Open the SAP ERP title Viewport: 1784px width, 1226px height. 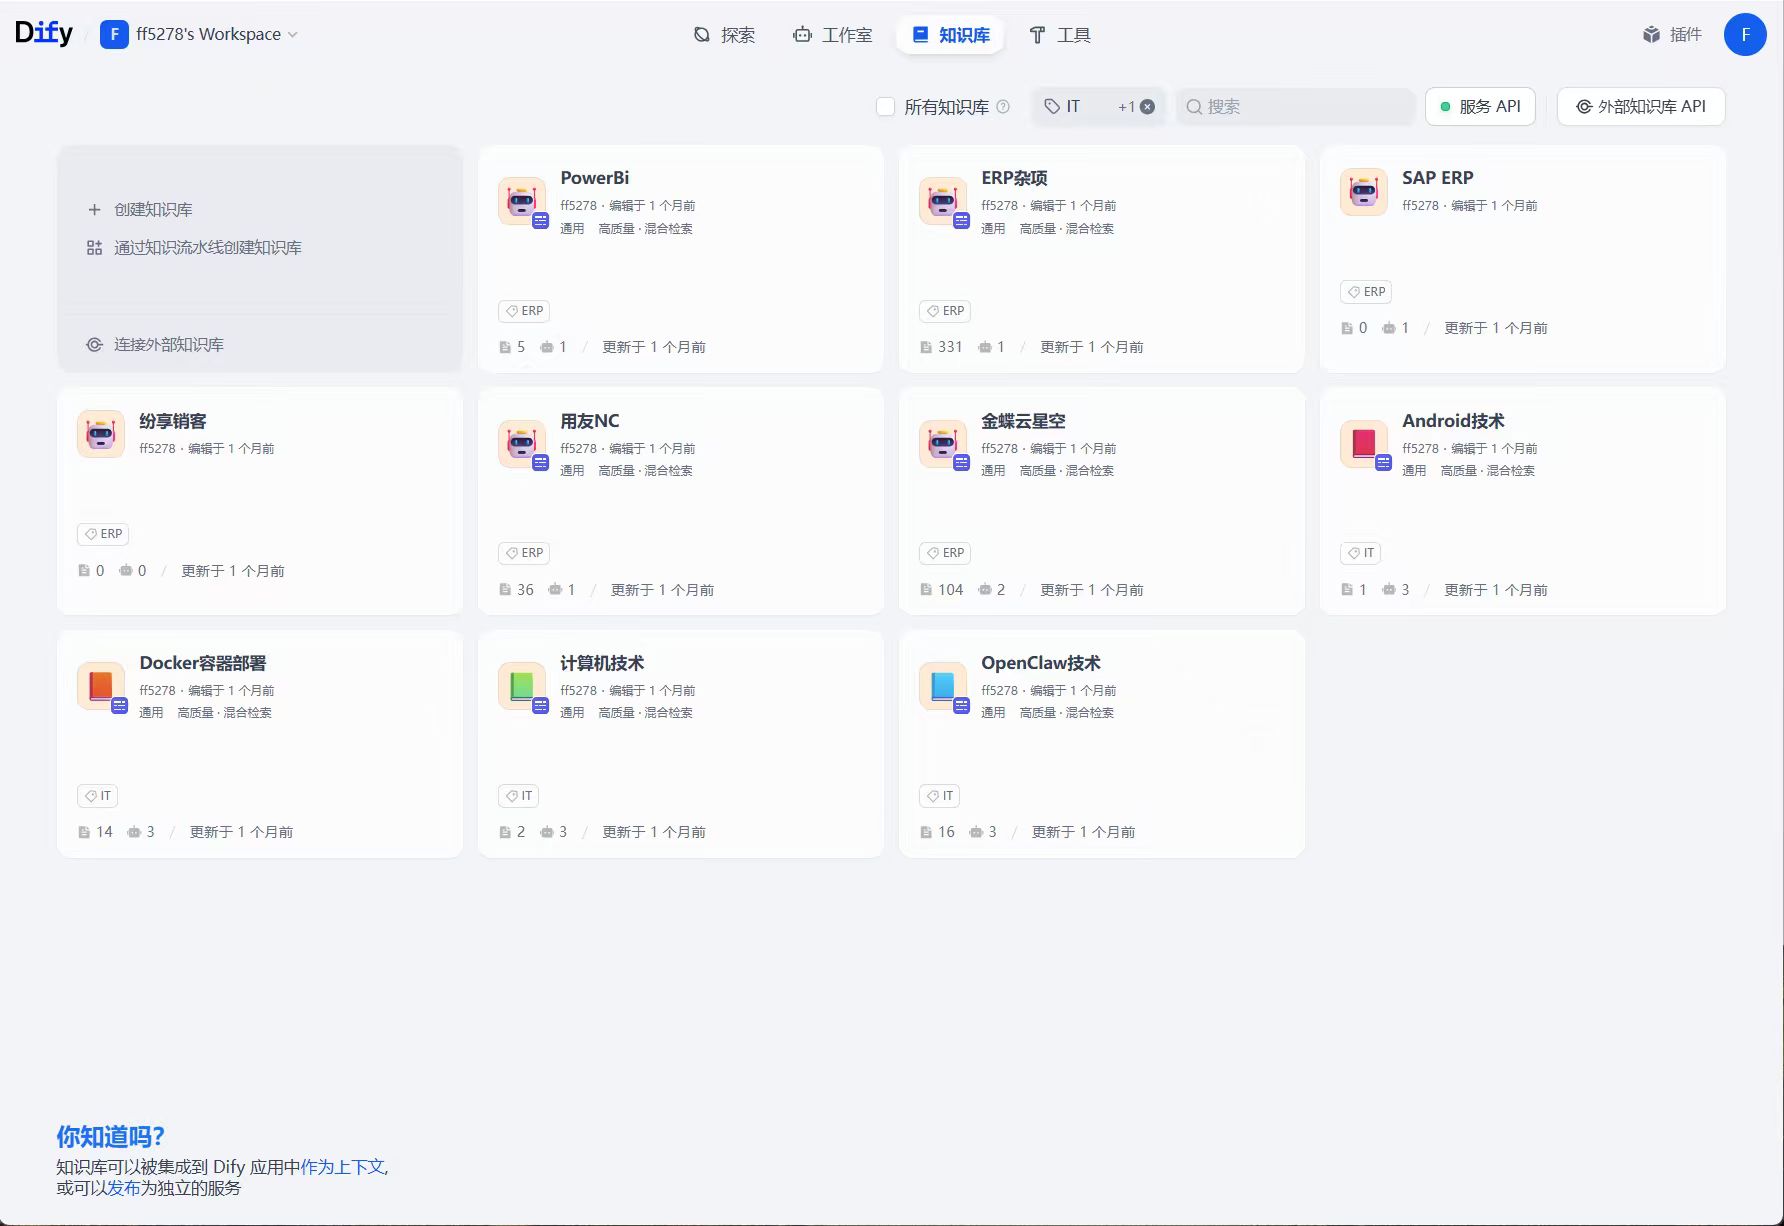(1437, 178)
